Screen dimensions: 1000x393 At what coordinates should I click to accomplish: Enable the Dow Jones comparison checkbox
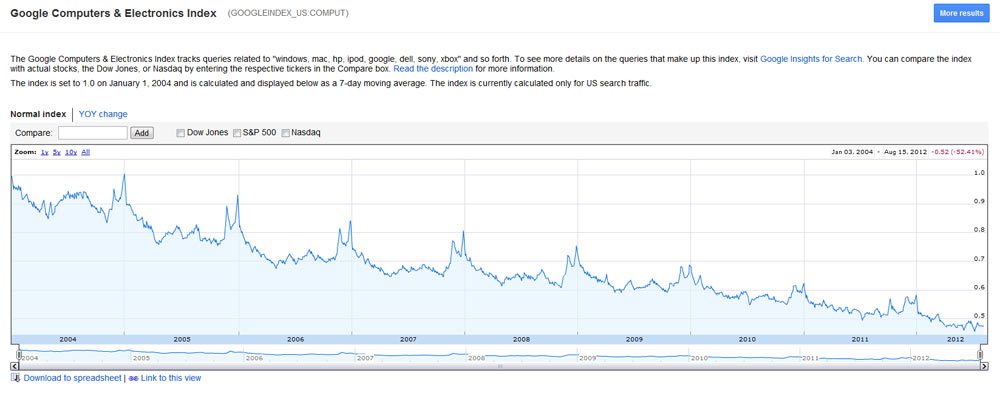point(180,133)
